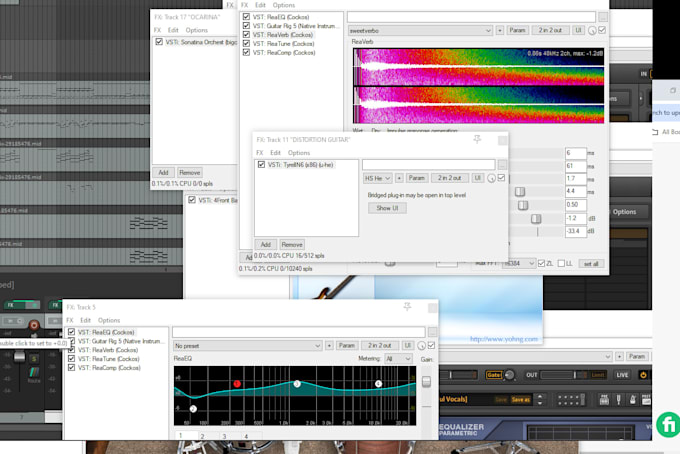Open the Guitar Rig tuner fork icon
The width and height of the screenshot is (680, 454).
[x=618, y=399]
